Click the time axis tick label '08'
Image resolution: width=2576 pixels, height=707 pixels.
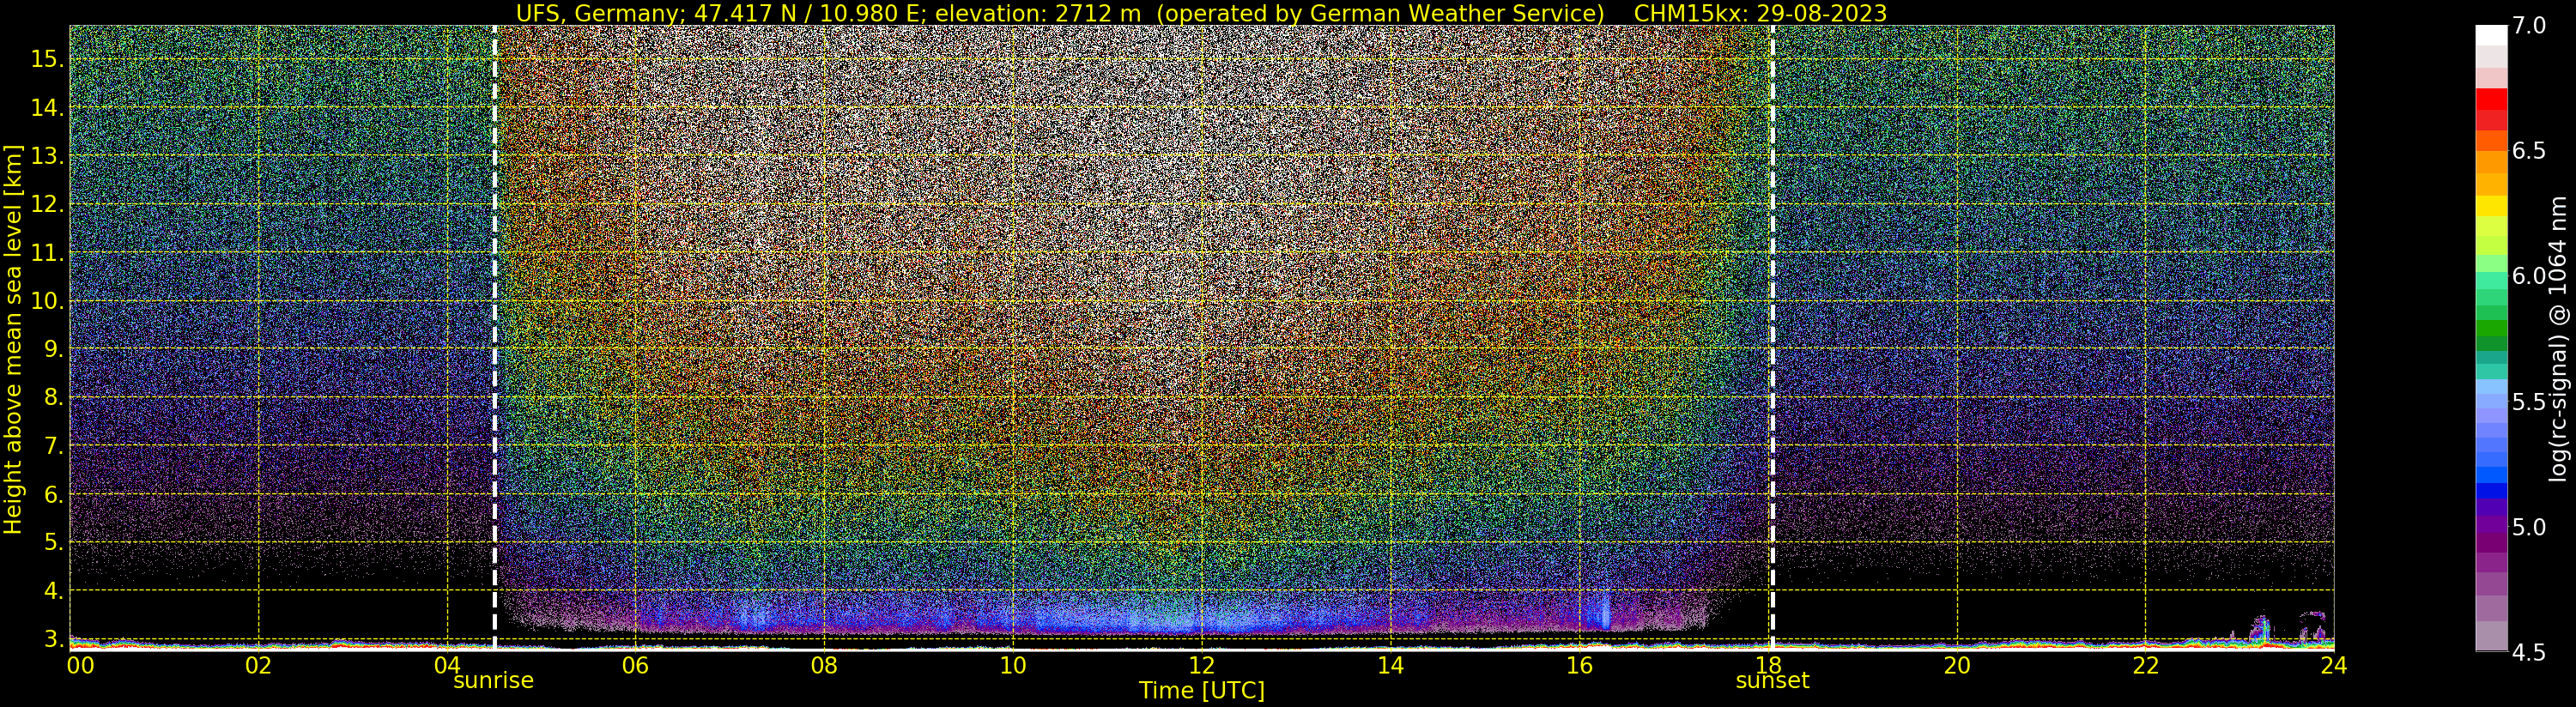[x=824, y=665]
